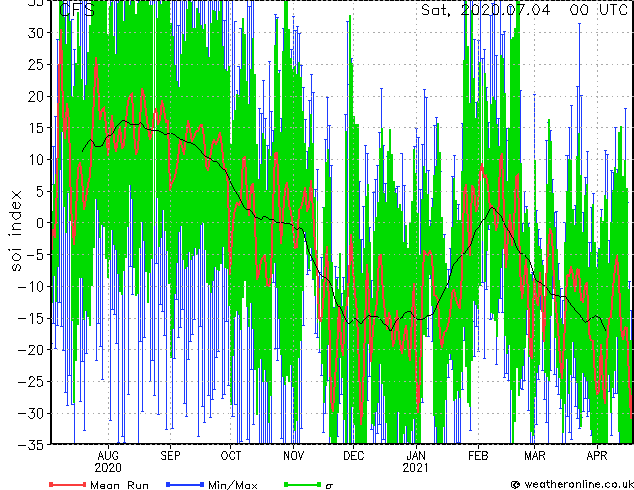Click the APR month axis label
Image resolution: width=634 pixels, height=490 pixels.
tap(597, 456)
